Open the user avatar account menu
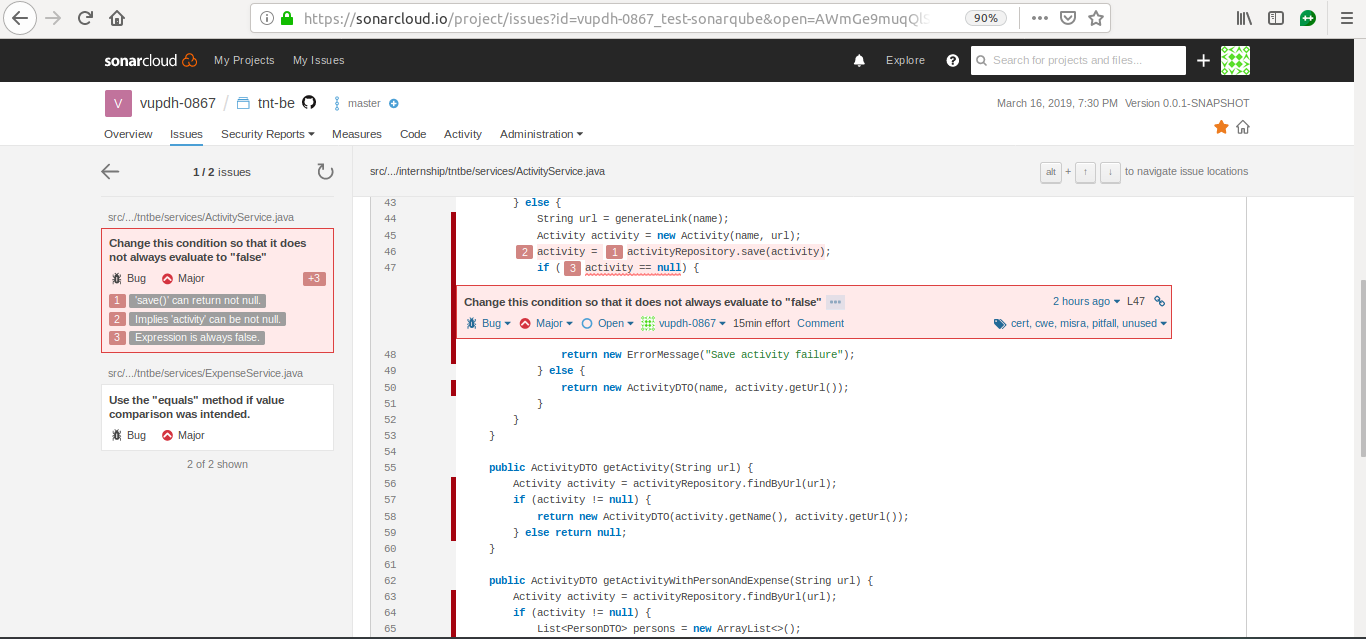 tap(1236, 60)
